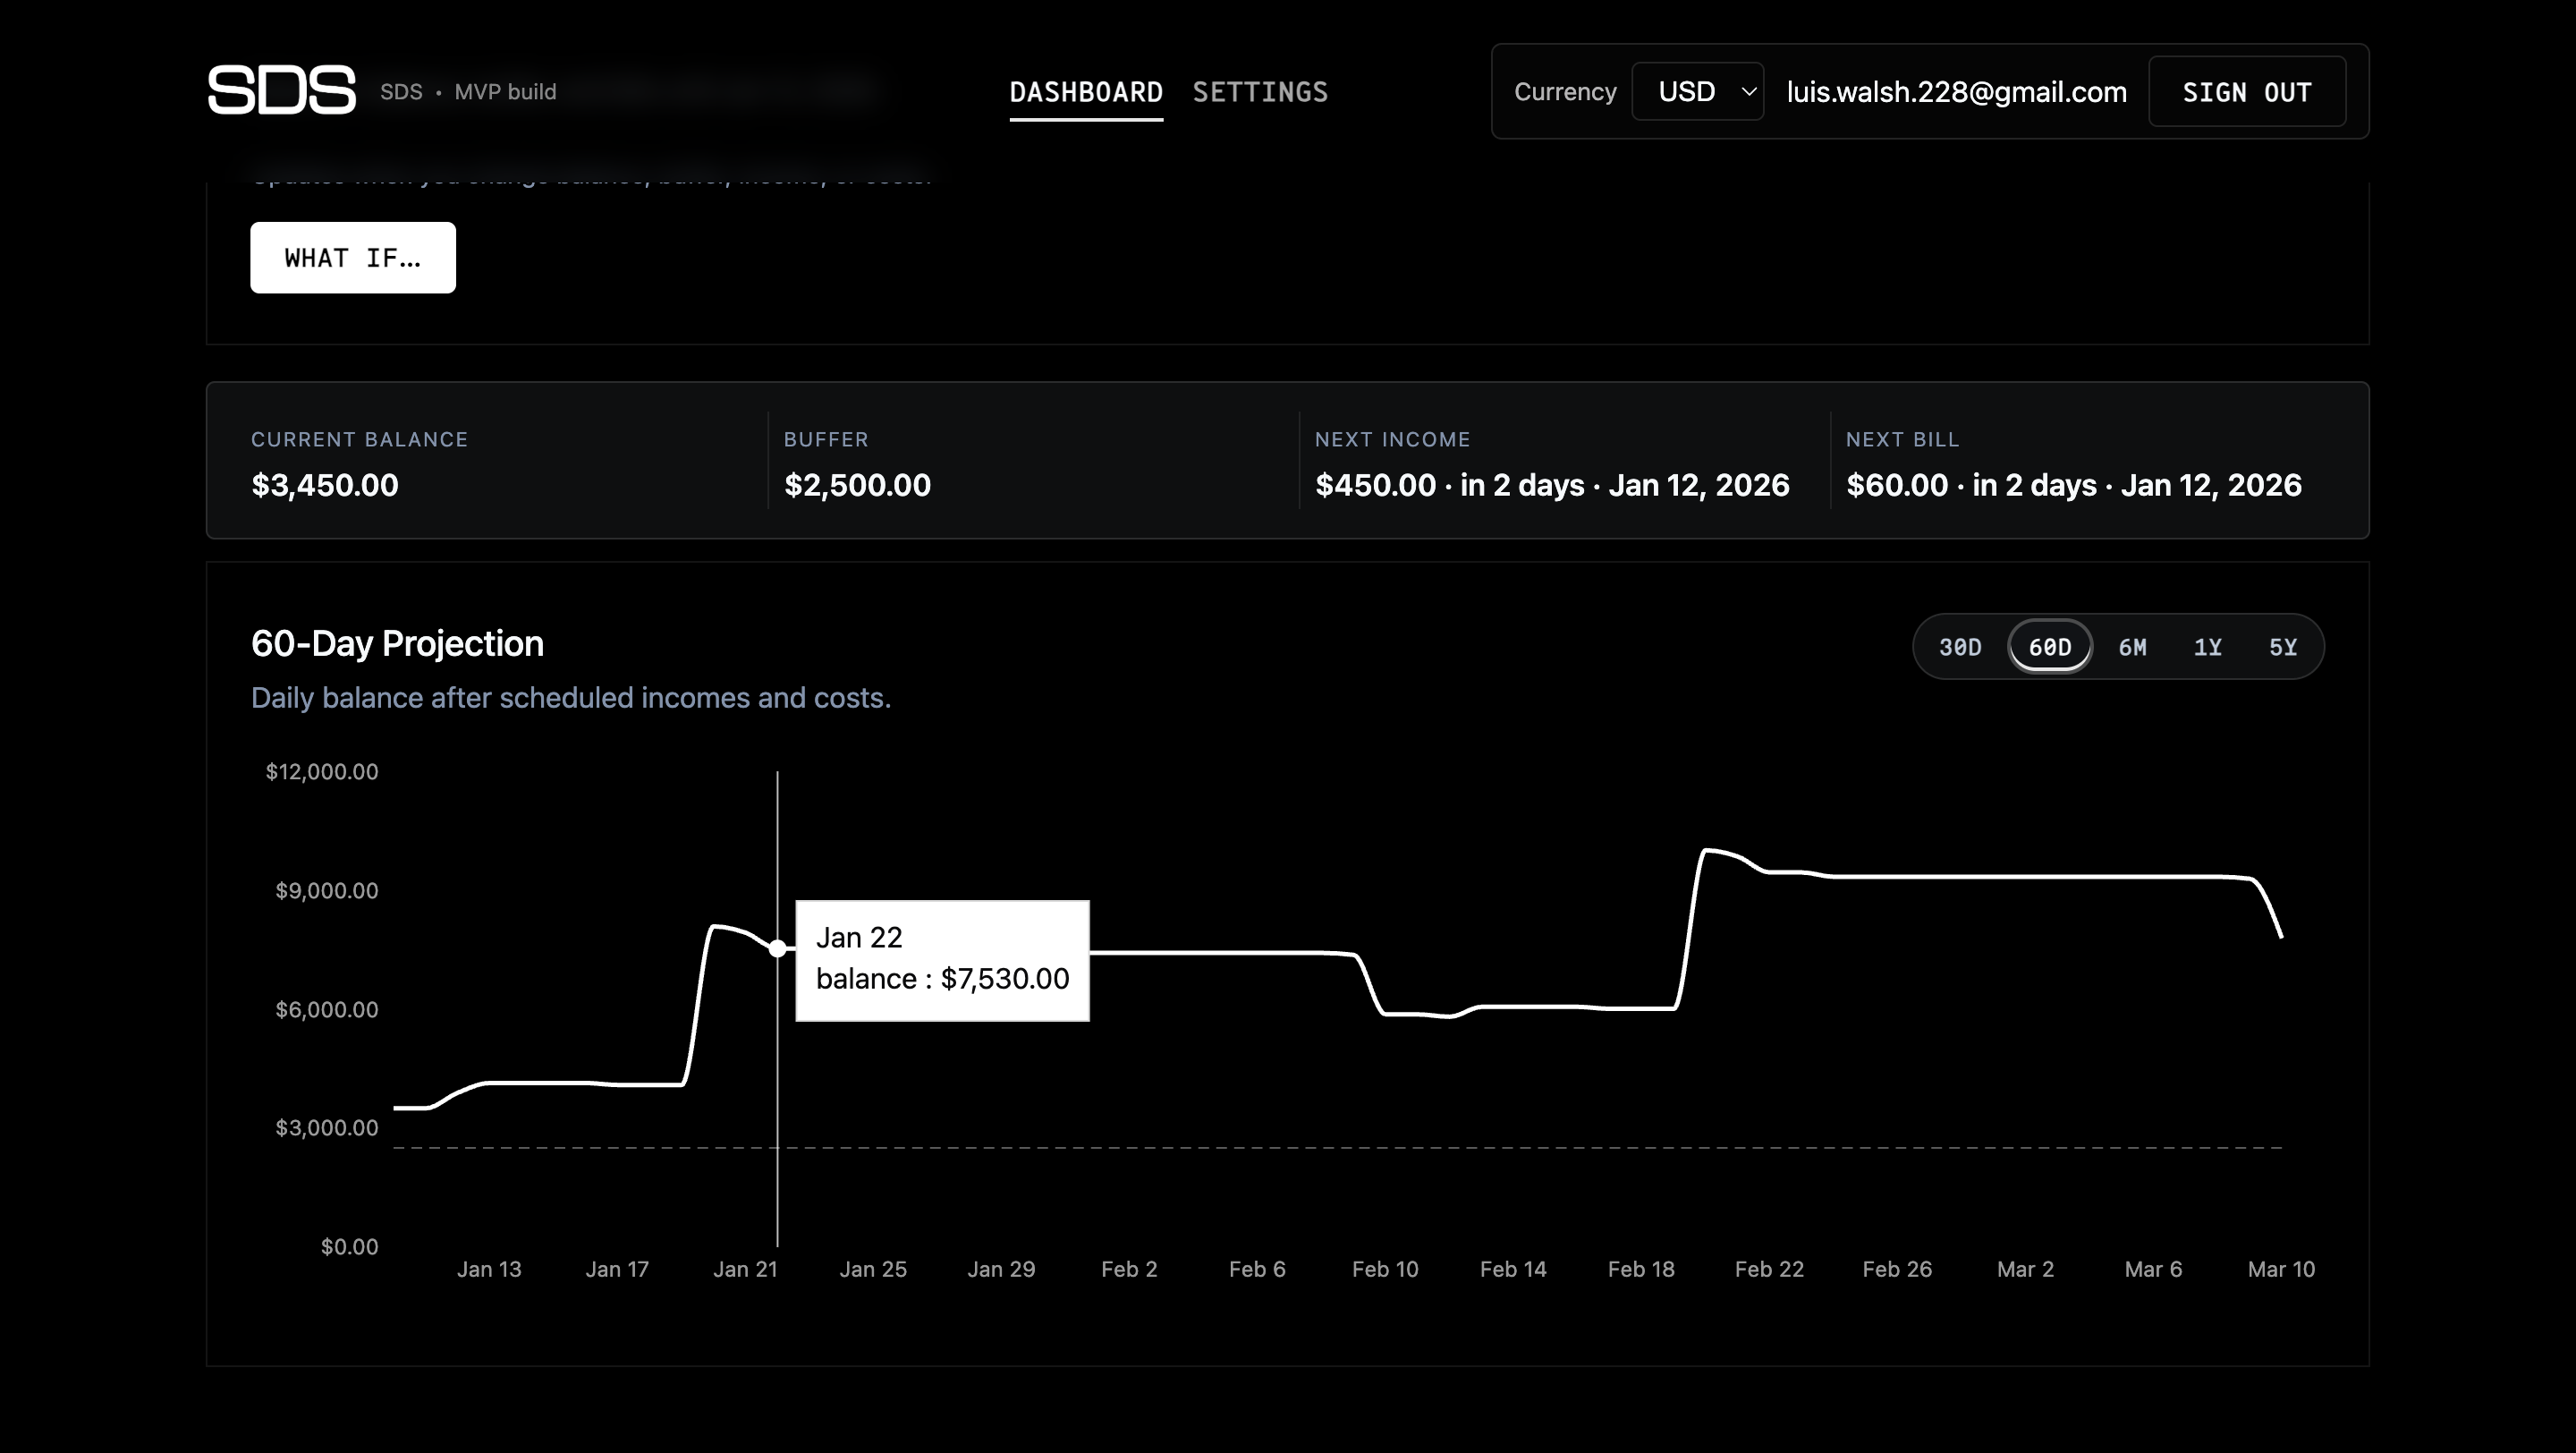Click the Daily balance description text
Viewport: 2576px width, 1453px height.
coord(571,698)
